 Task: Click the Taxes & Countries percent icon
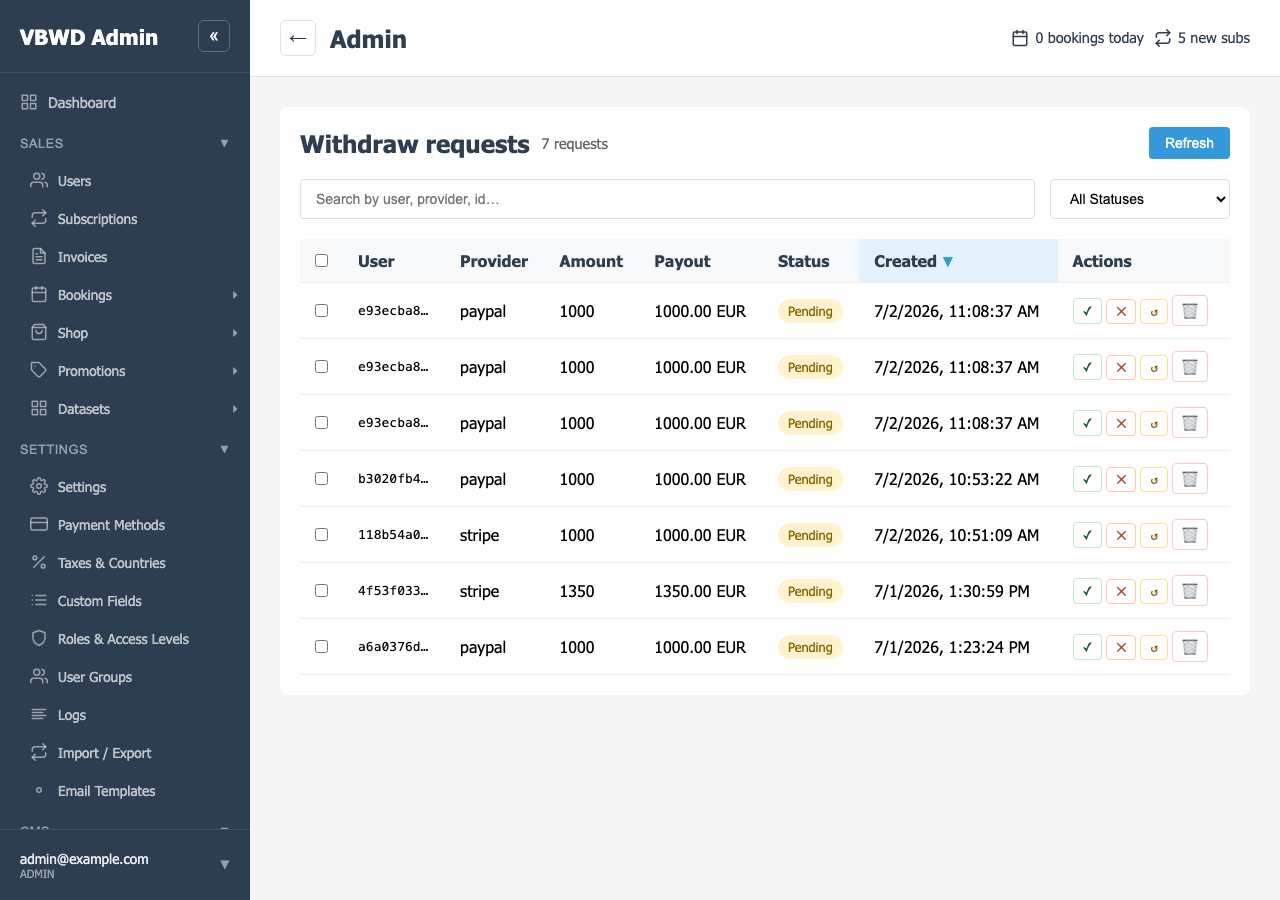point(39,563)
